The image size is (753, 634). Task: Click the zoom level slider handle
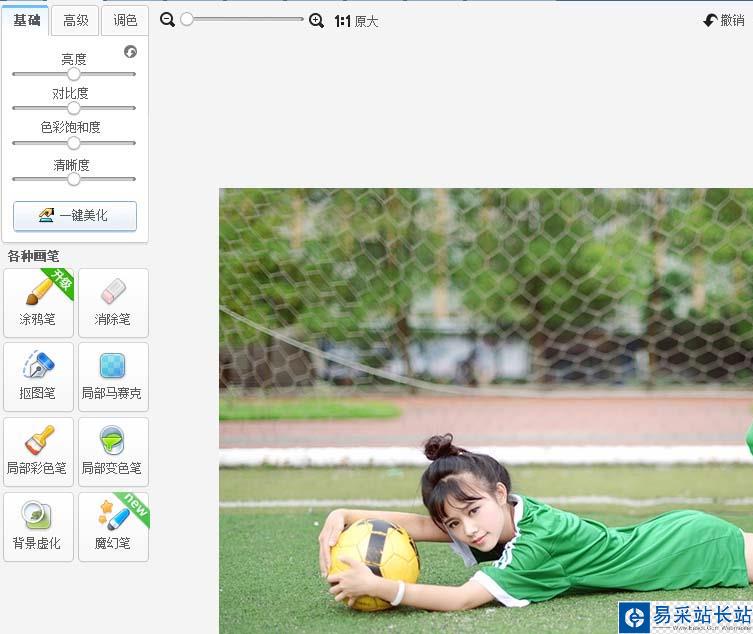click(187, 19)
